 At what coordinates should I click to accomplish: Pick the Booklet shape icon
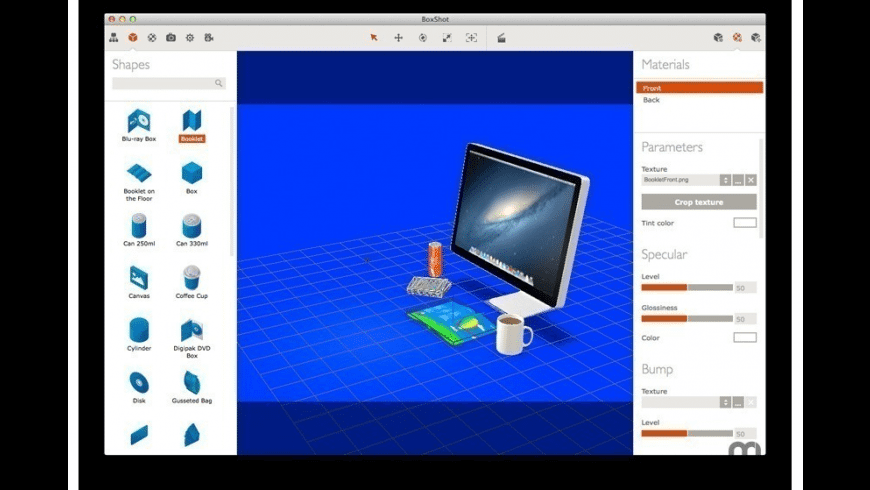click(x=192, y=120)
